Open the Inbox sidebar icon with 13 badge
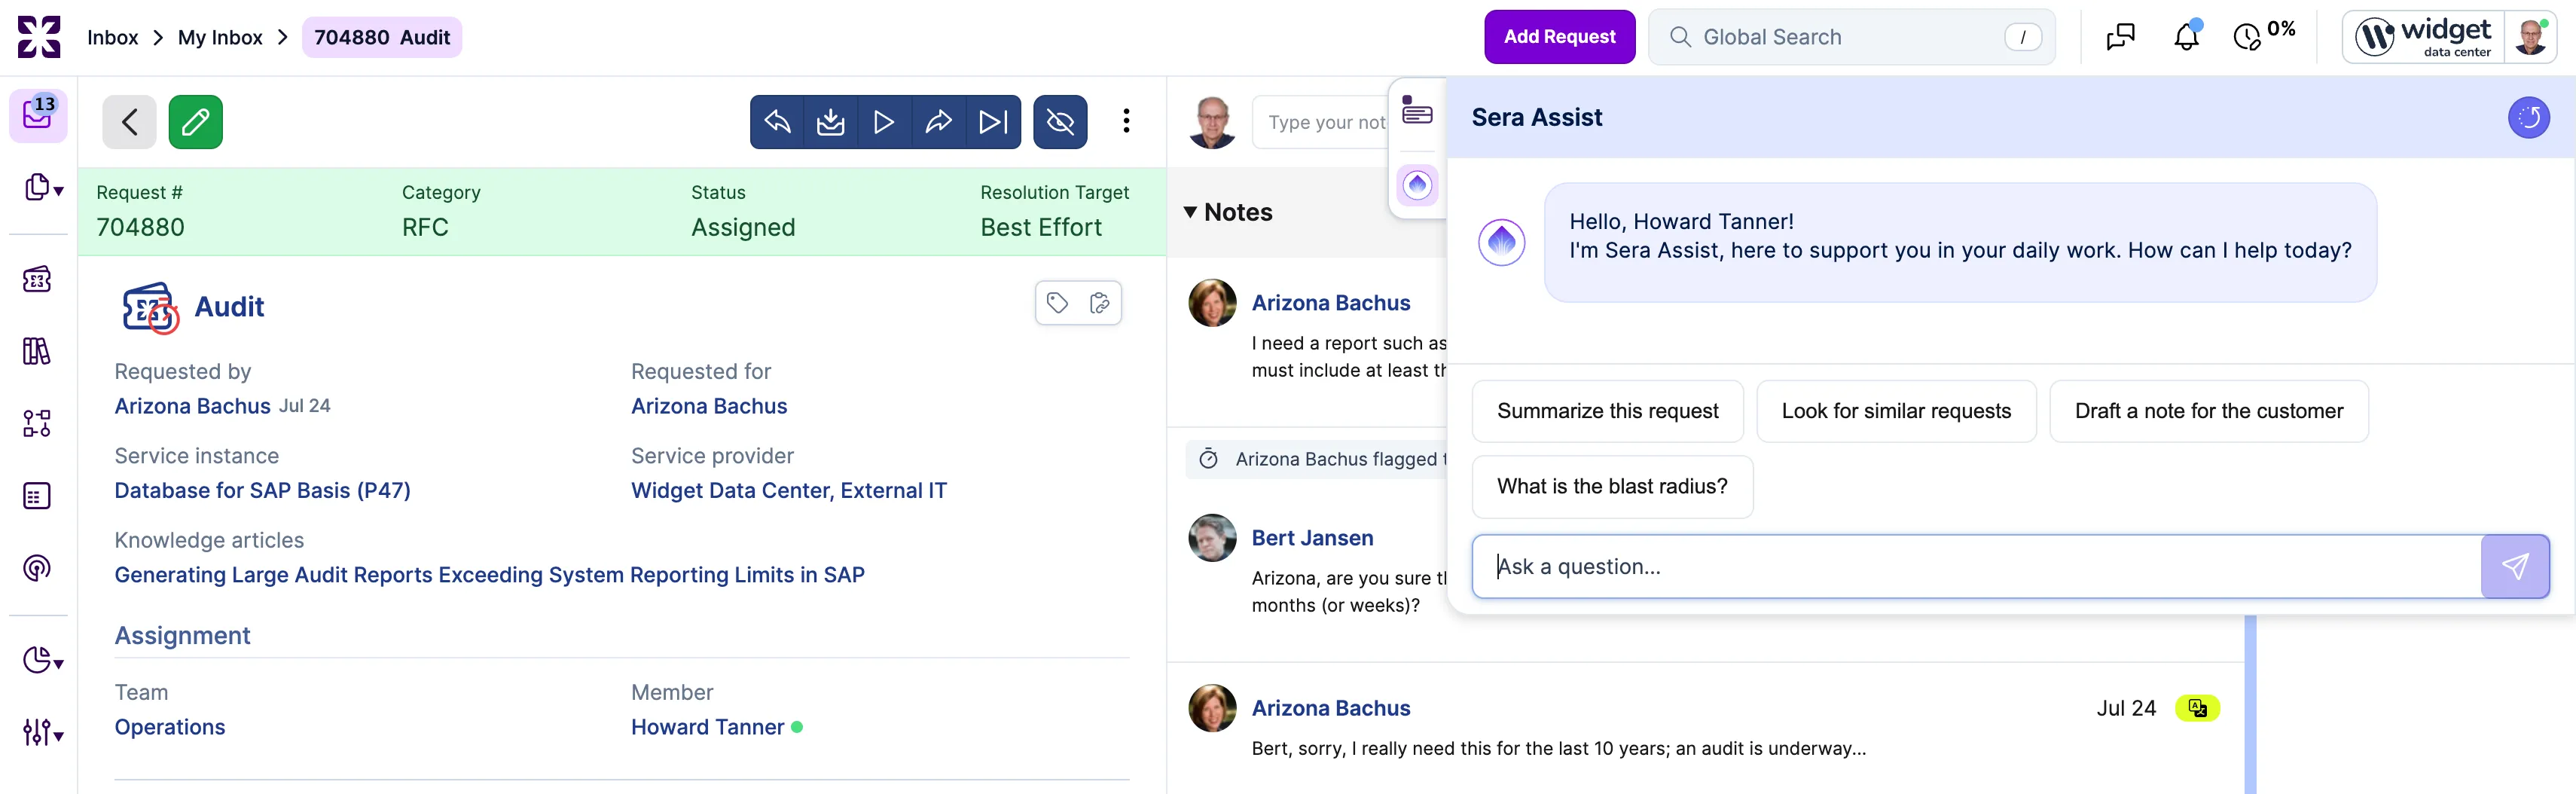Image resolution: width=2576 pixels, height=794 pixels. (x=38, y=115)
